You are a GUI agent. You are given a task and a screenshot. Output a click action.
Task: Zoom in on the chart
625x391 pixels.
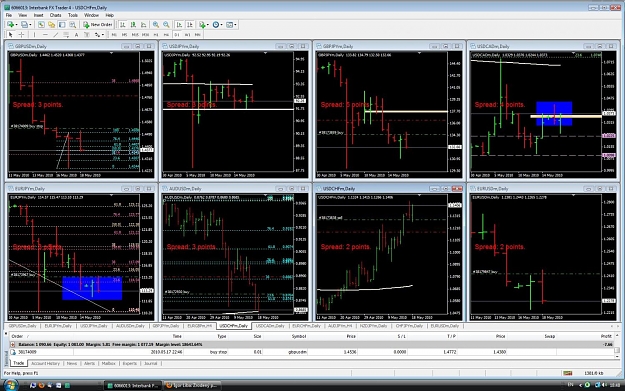coord(156,25)
